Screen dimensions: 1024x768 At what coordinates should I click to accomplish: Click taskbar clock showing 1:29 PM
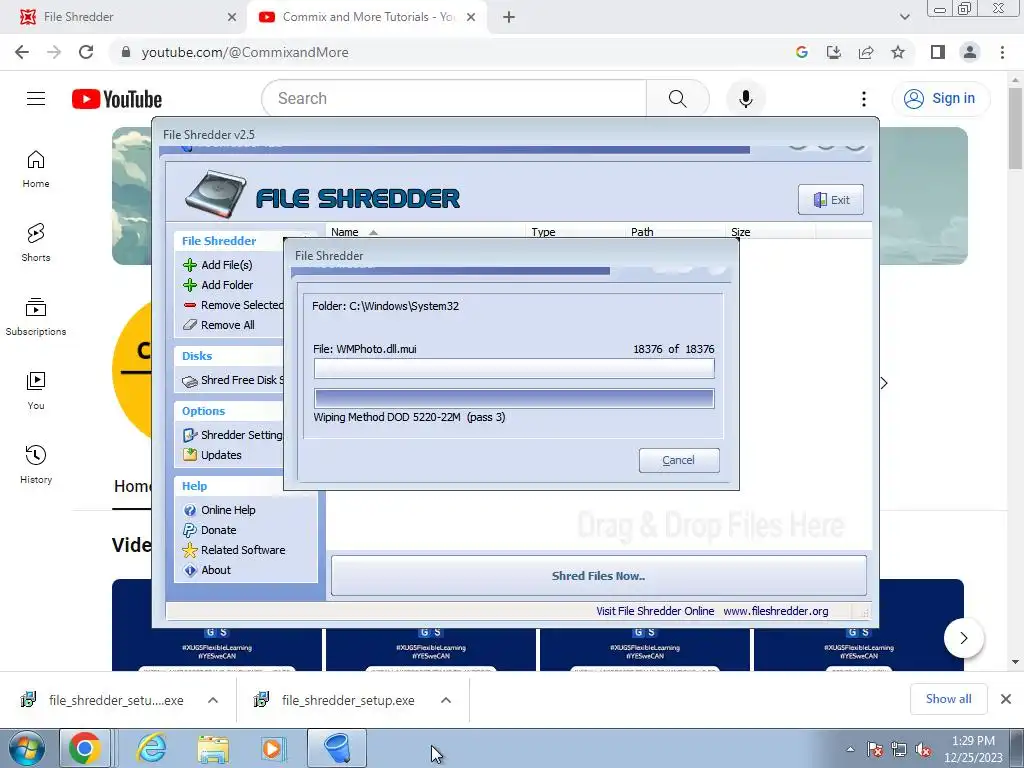pos(973,749)
